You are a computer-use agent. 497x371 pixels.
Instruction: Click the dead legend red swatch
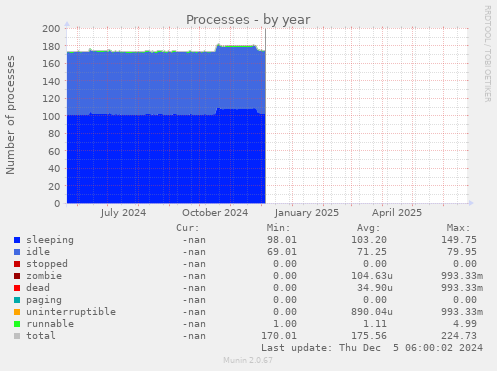coord(17,288)
